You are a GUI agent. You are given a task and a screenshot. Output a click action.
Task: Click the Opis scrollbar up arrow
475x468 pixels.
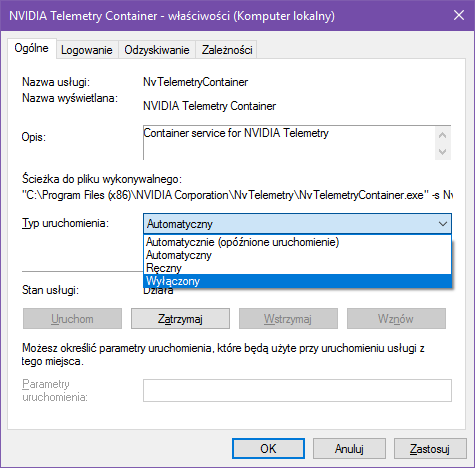pos(443,135)
